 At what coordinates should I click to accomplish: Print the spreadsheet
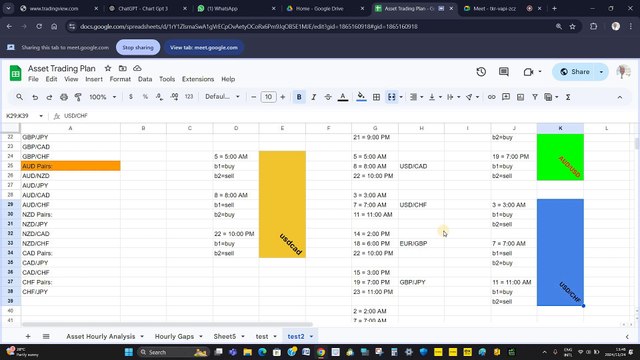[x=64, y=97]
